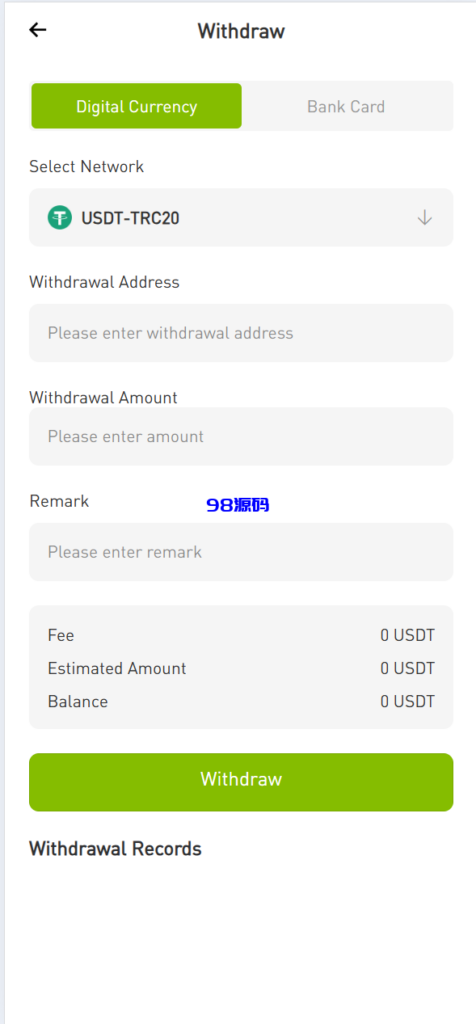The image size is (476, 1024).
Task: Click the blue 98源码 watermark text
Action: [x=238, y=505]
